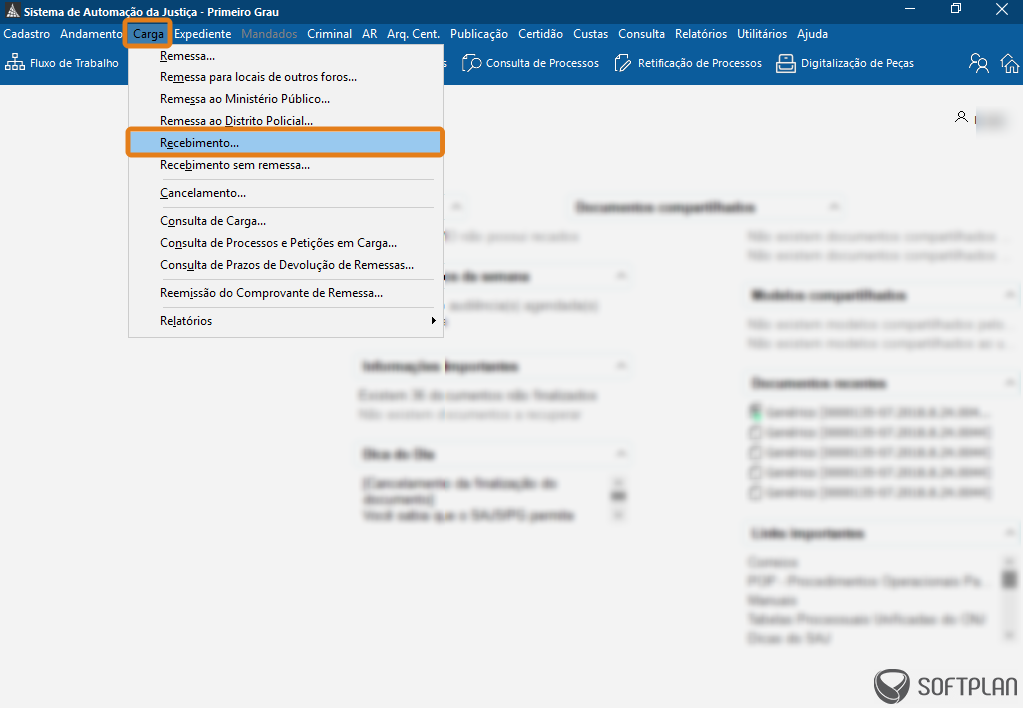1023x708 pixels.
Task: Select Consulta de Processos e Petições em Carga
Action: pyautogui.click(x=286, y=243)
